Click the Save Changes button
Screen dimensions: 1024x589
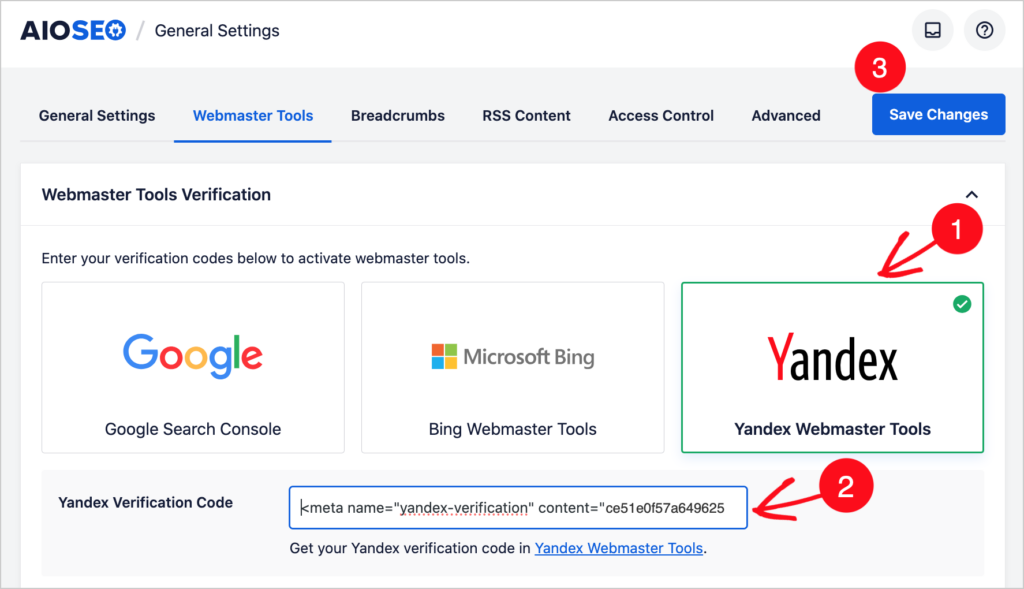click(938, 114)
